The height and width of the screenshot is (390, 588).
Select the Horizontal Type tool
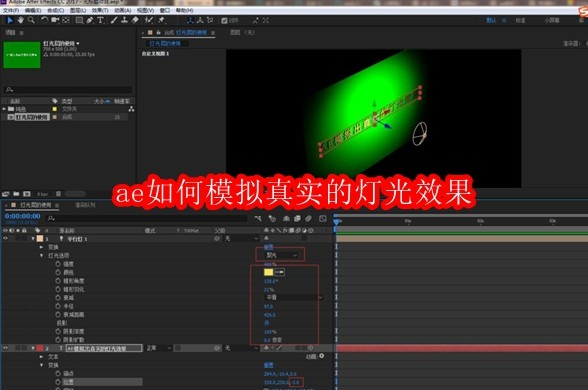click(x=100, y=20)
